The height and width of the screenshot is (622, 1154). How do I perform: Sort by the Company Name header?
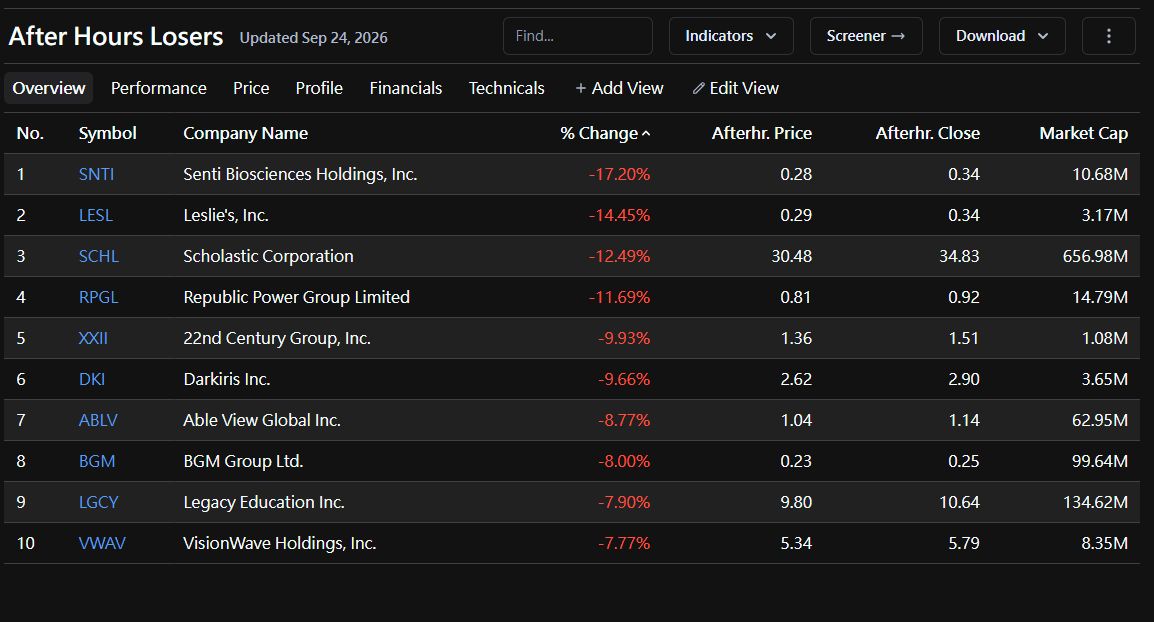pos(245,133)
